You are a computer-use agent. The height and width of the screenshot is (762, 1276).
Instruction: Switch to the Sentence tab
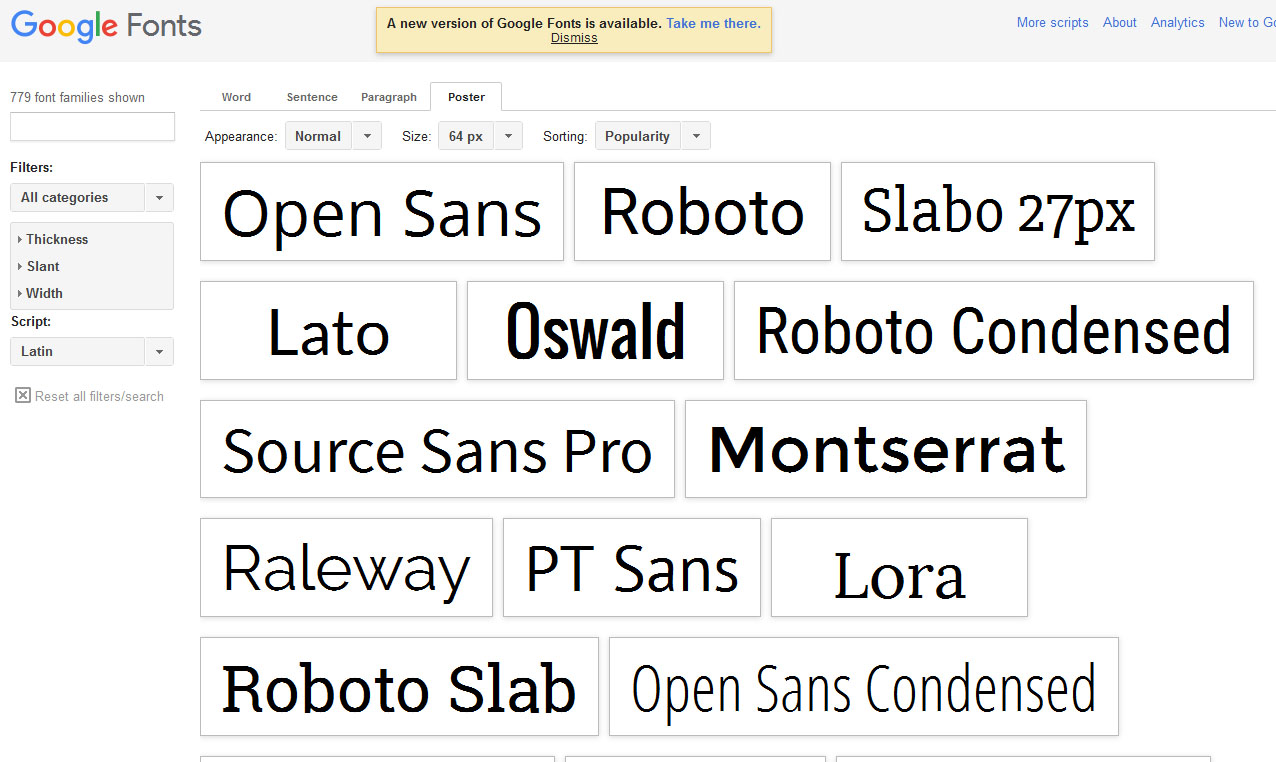(312, 97)
